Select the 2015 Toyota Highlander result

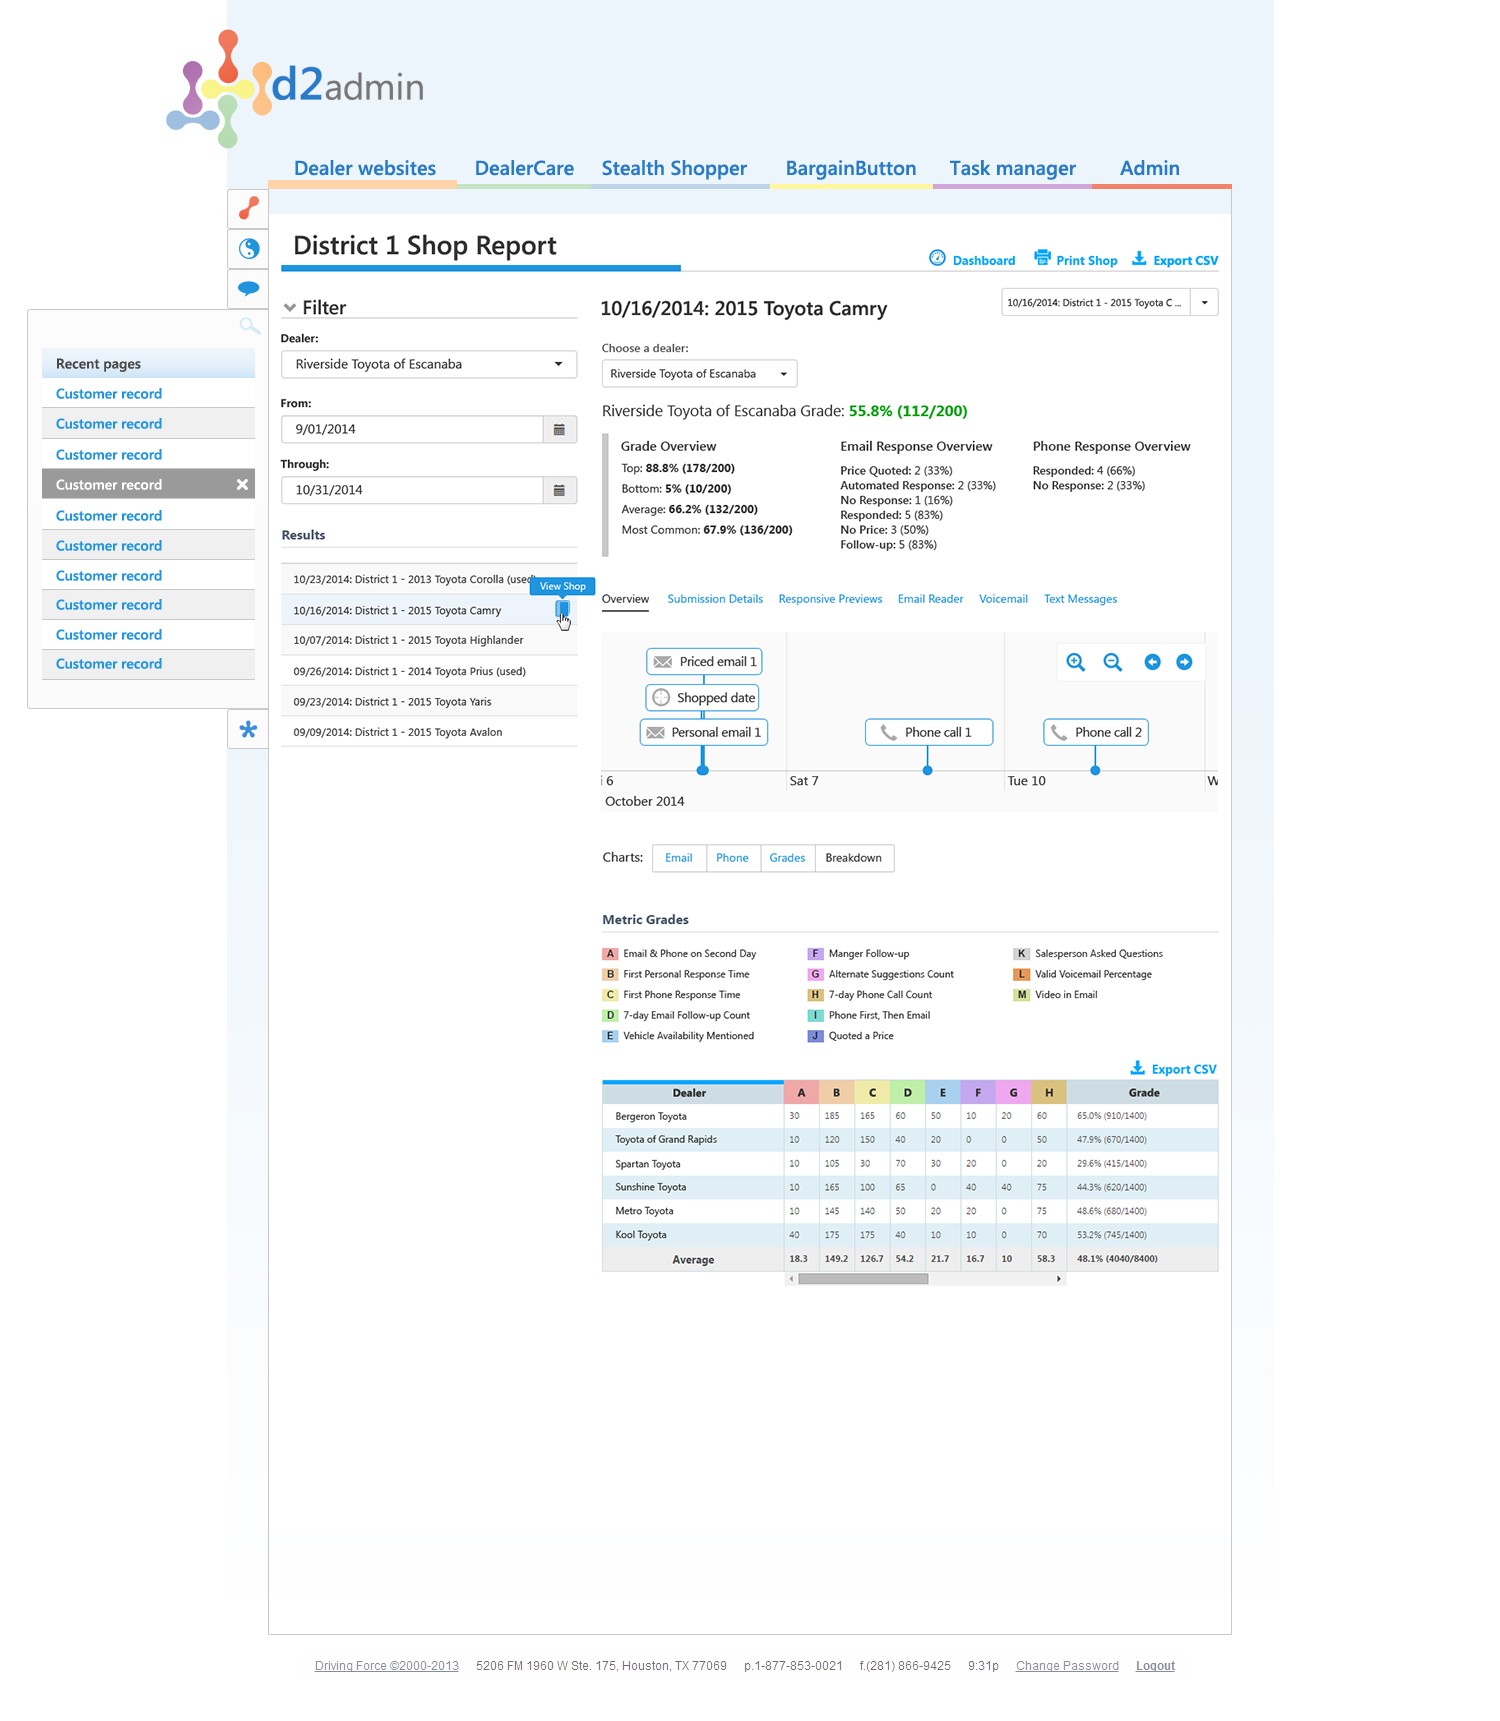pos(429,640)
